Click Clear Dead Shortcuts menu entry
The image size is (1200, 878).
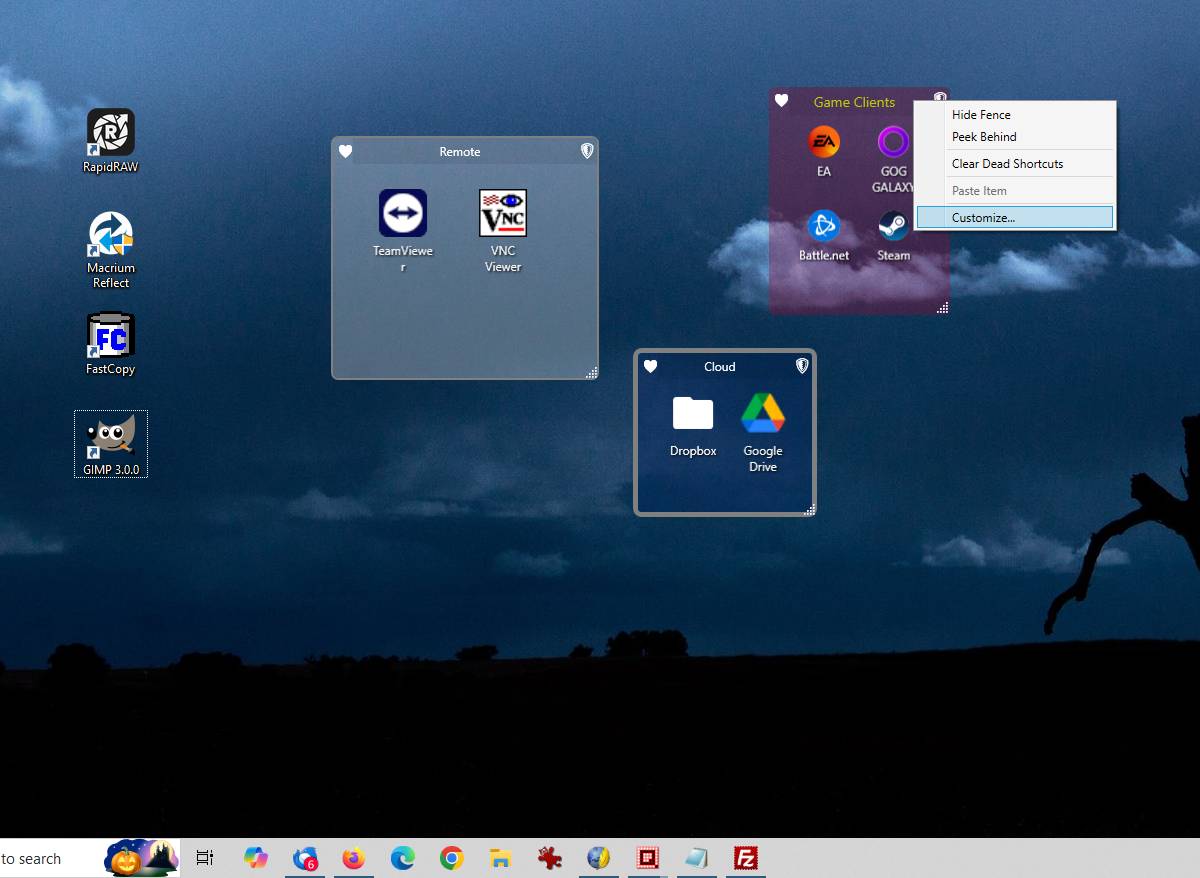point(1007,164)
